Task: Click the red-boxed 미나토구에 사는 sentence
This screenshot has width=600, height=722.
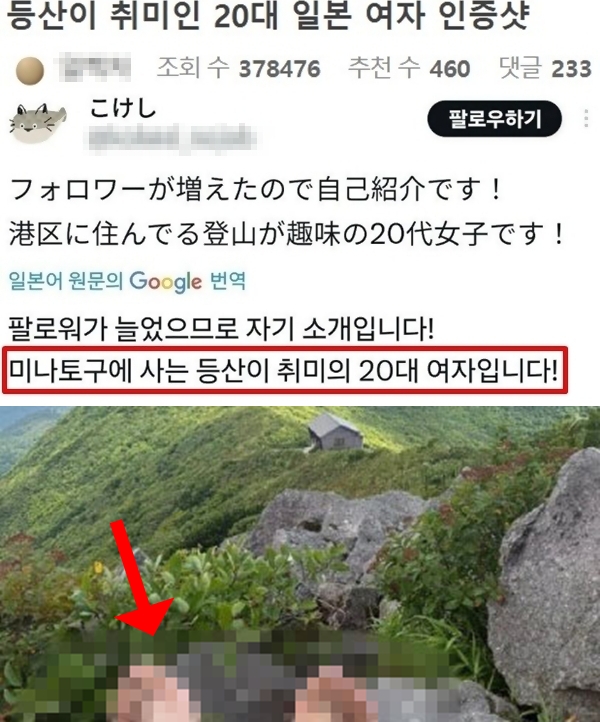Action: click(285, 370)
